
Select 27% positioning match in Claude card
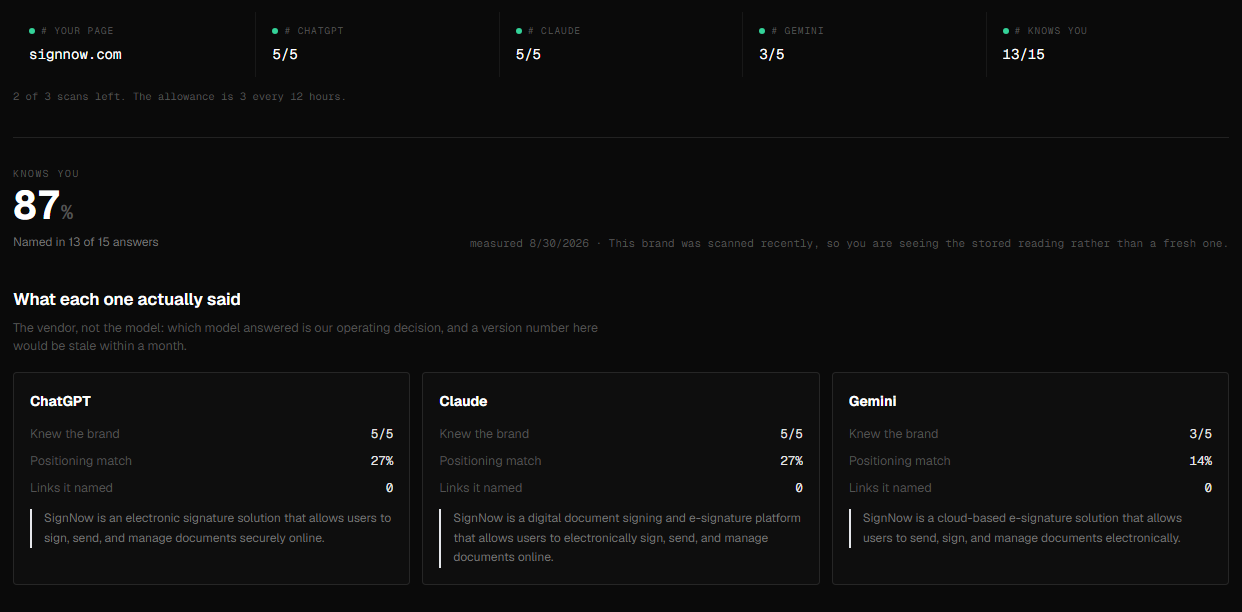tap(791, 461)
